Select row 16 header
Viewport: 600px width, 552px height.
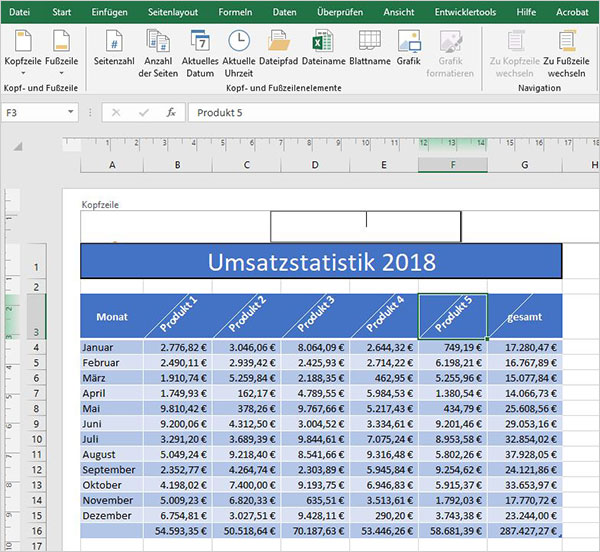36,531
